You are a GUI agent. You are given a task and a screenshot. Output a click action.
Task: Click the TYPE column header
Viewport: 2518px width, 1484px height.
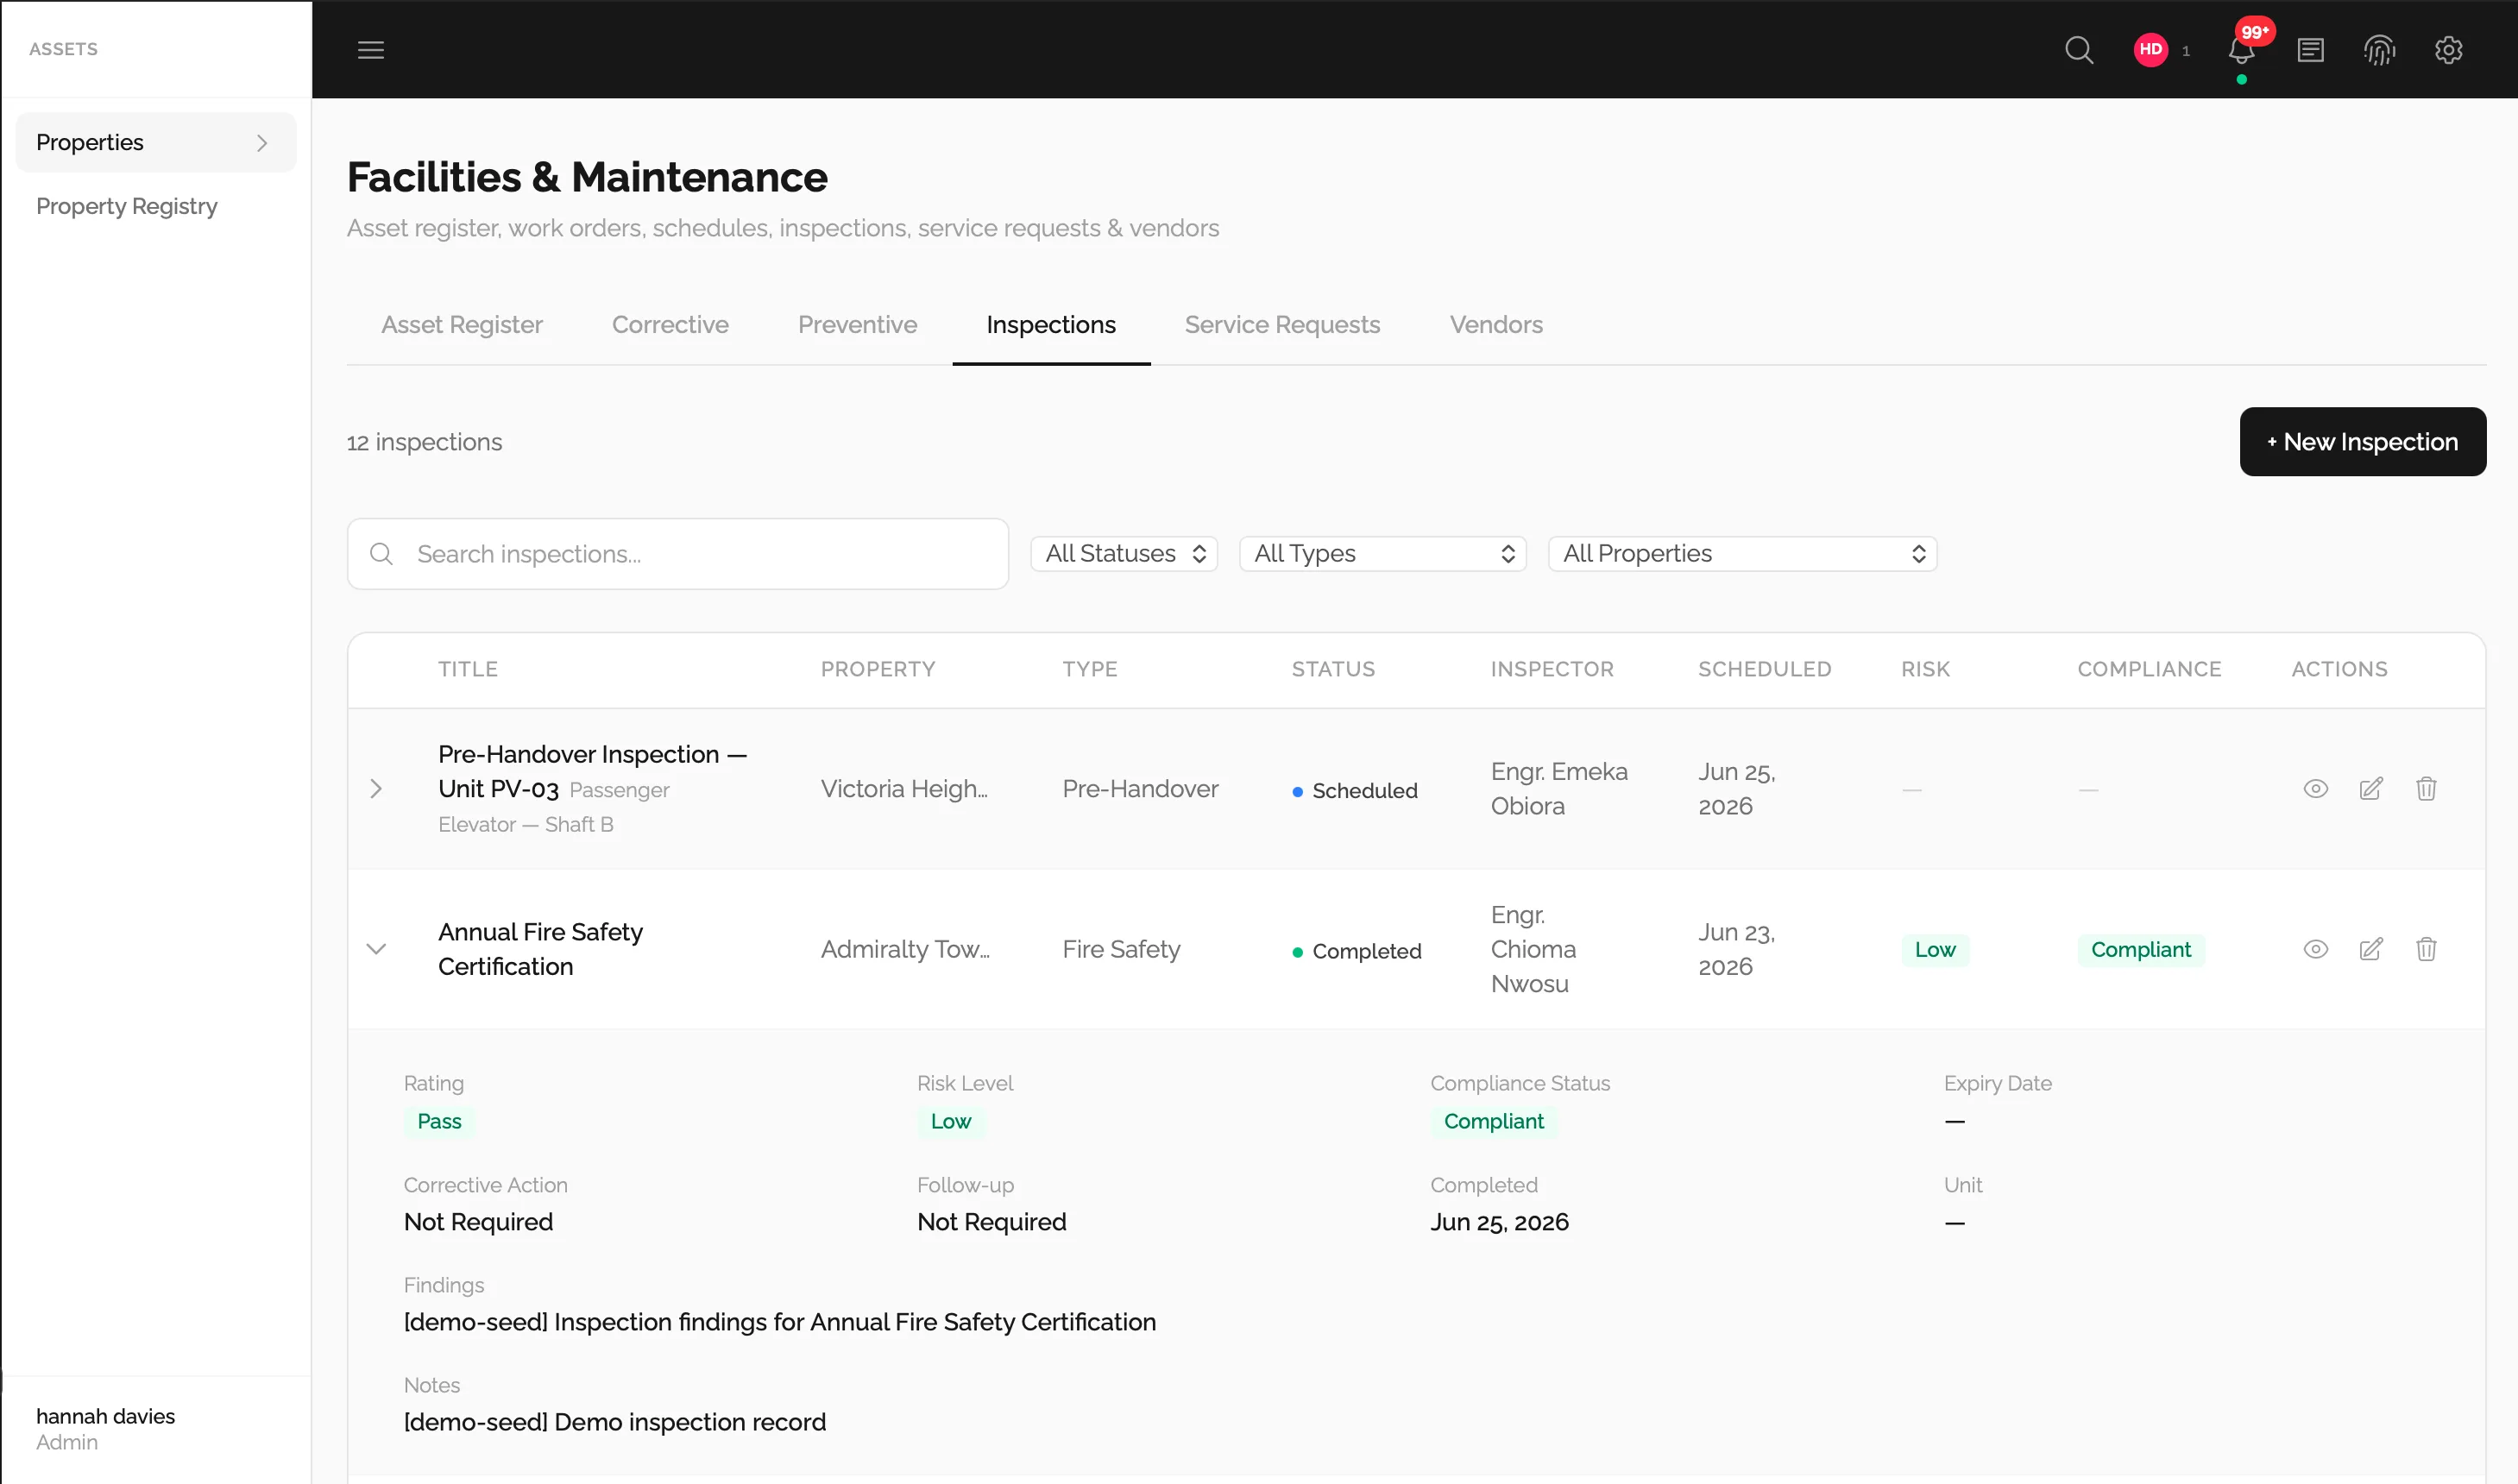(x=1090, y=669)
